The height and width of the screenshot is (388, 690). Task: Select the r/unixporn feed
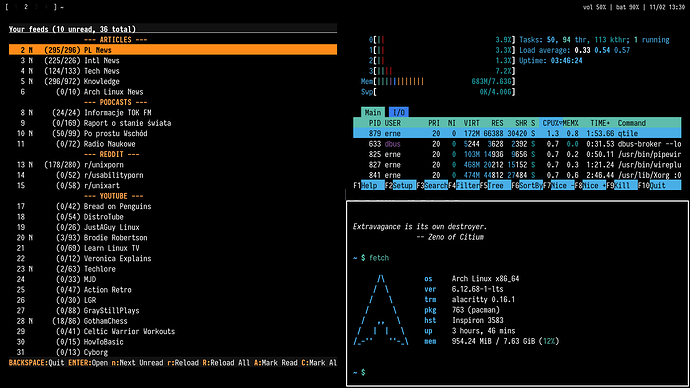pos(173,165)
